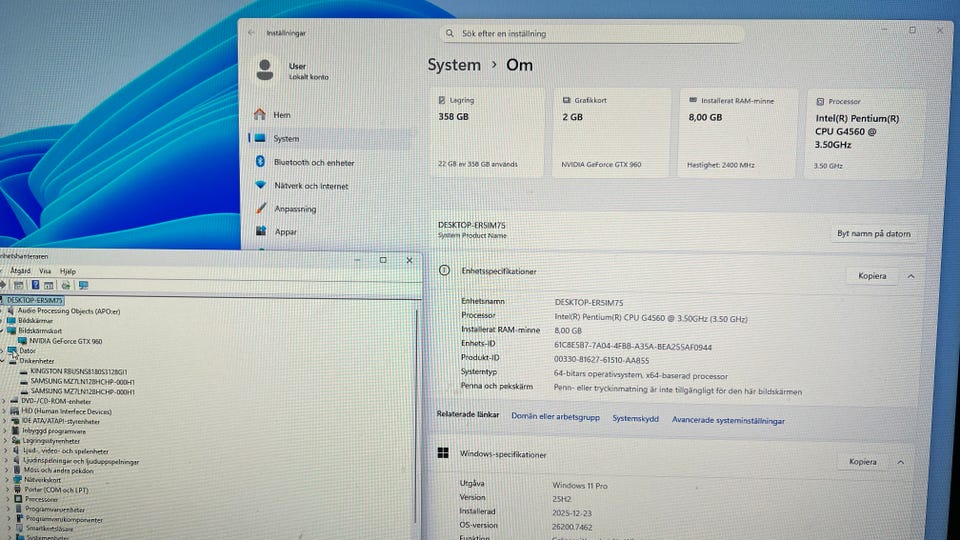This screenshot has height=540, width=960.
Task: Click Device Manager's scan for hardware monitor icon
Action: (x=83, y=285)
